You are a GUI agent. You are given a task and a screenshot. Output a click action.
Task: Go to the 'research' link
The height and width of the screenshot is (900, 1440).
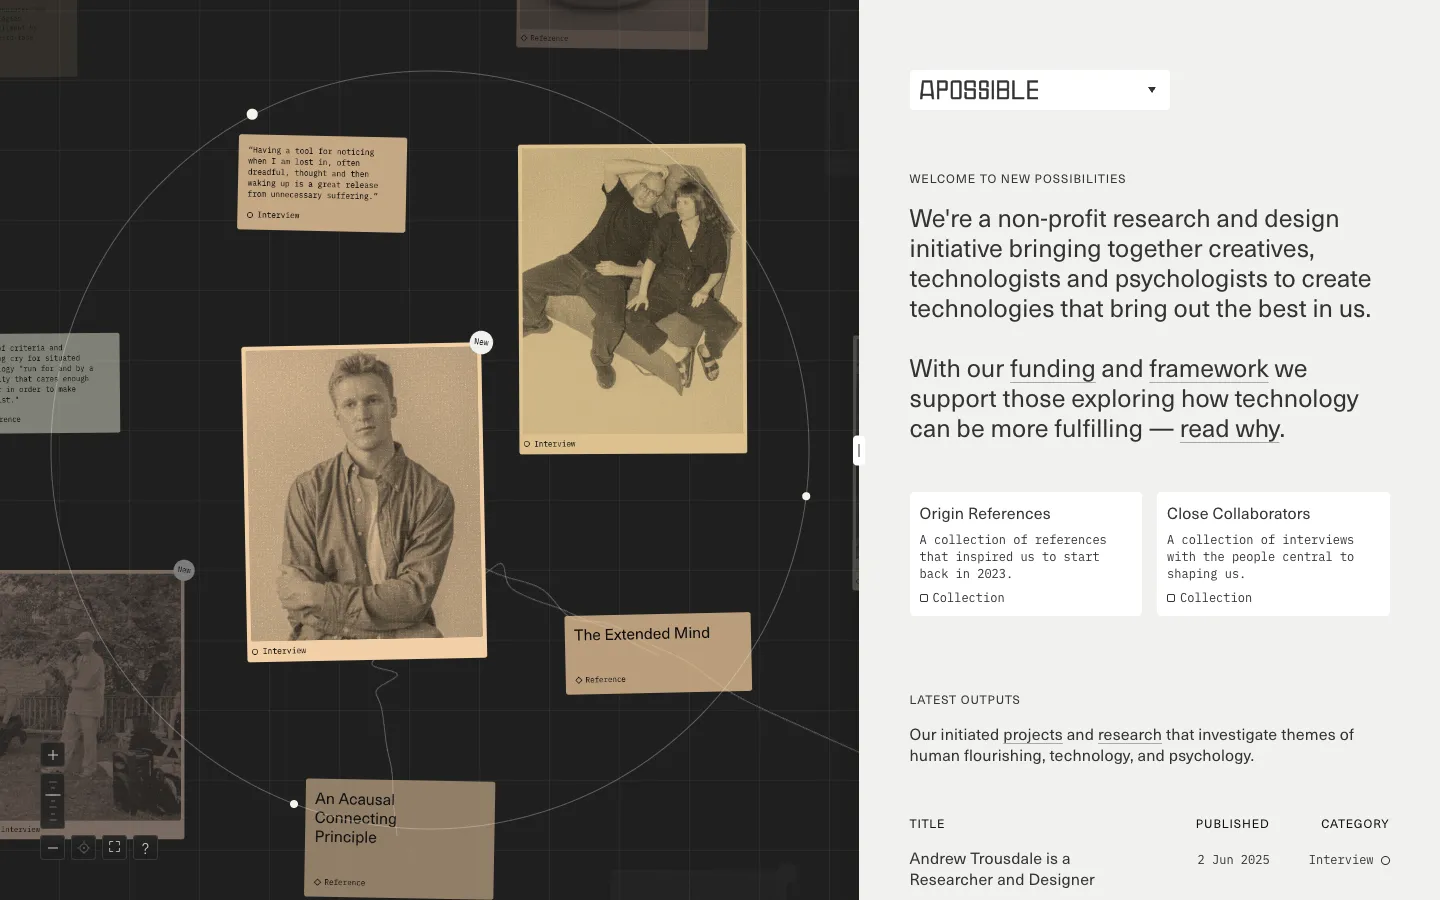pyautogui.click(x=1129, y=735)
